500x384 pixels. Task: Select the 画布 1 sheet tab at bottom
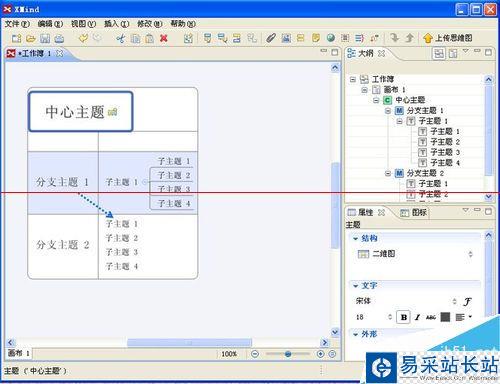tap(19, 353)
